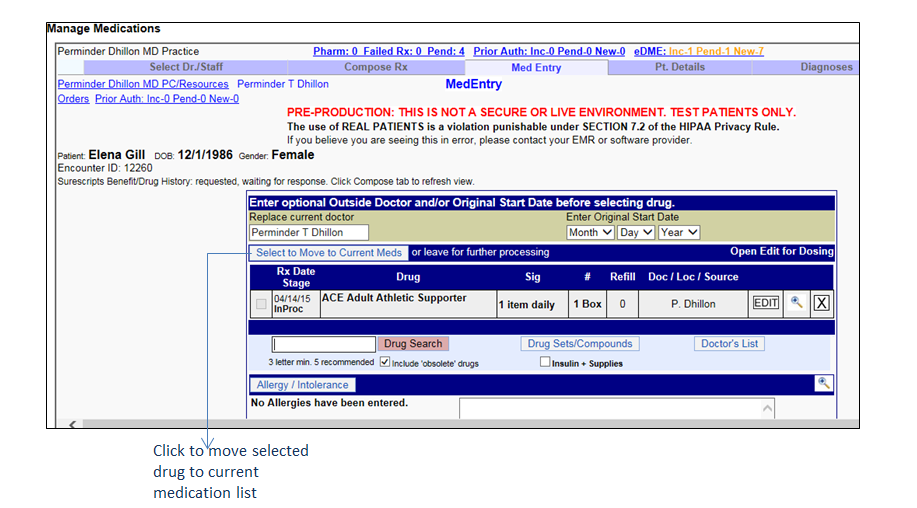Open the Doctor's List
The height and width of the screenshot is (508, 917).
pyautogui.click(x=729, y=344)
